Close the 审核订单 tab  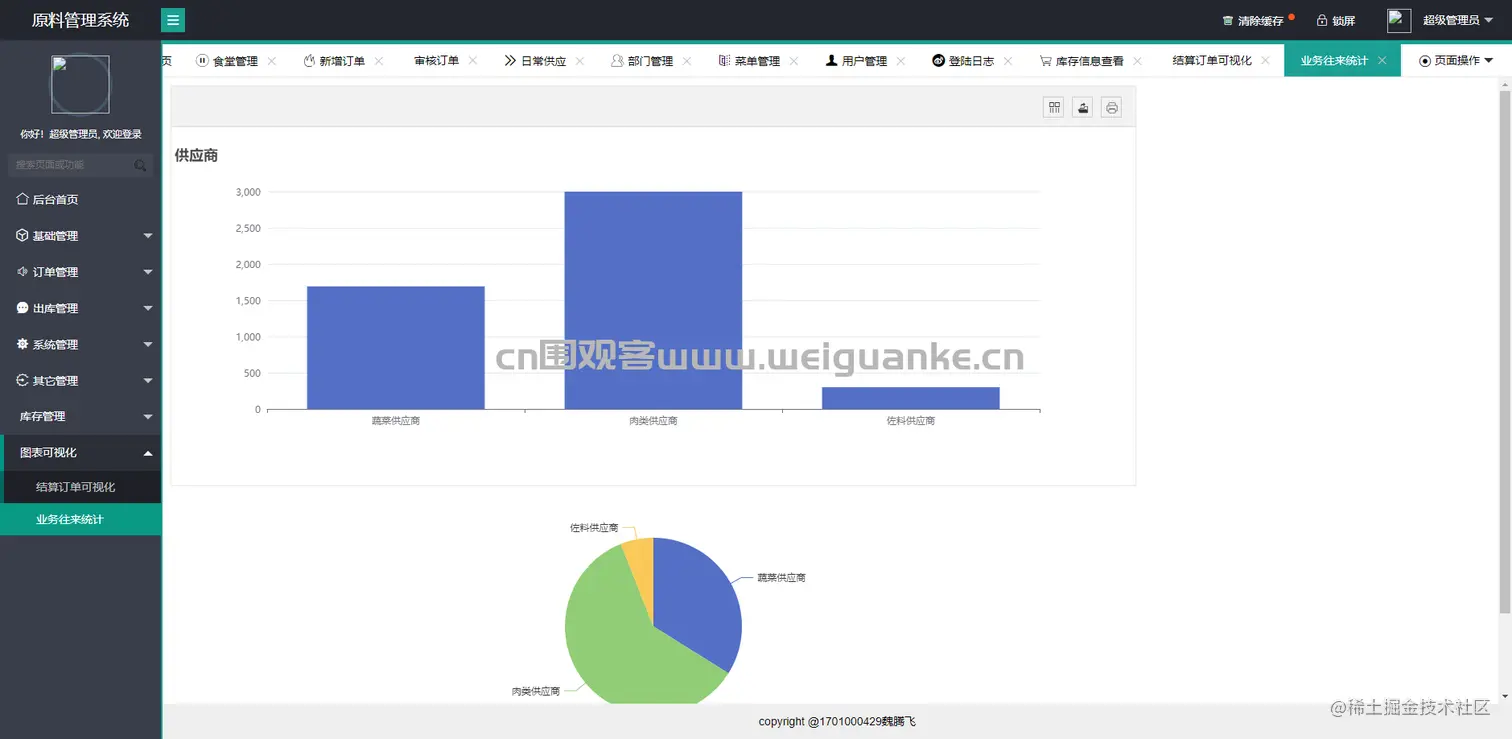click(x=473, y=61)
